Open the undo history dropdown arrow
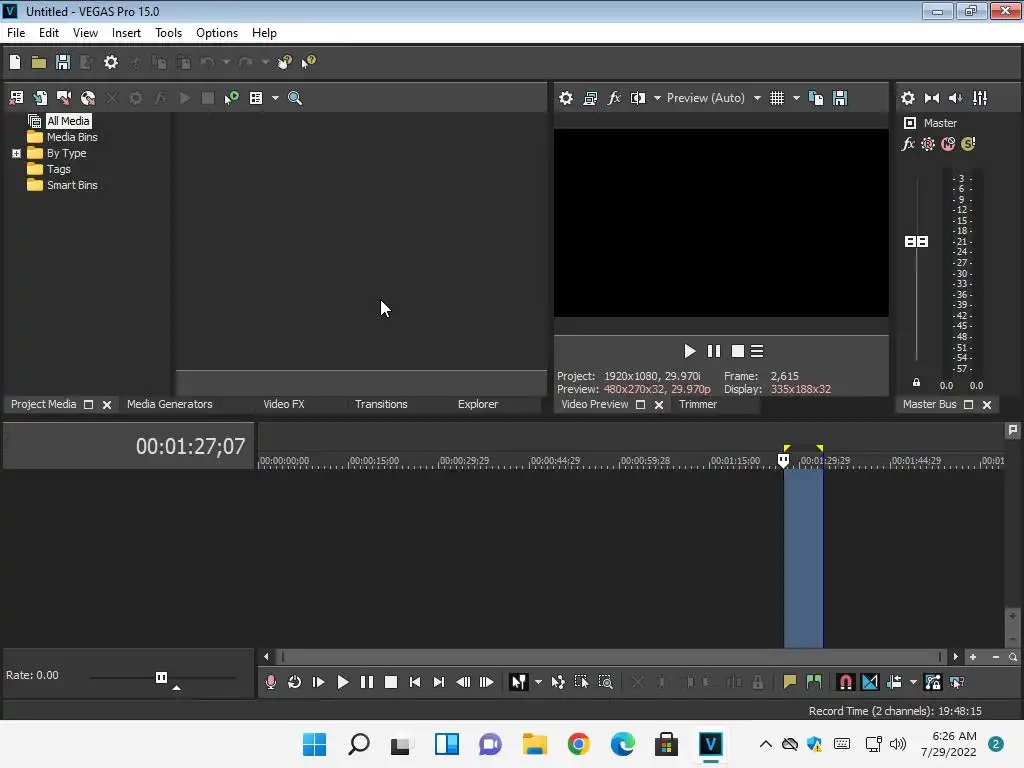 (x=226, y=62)
